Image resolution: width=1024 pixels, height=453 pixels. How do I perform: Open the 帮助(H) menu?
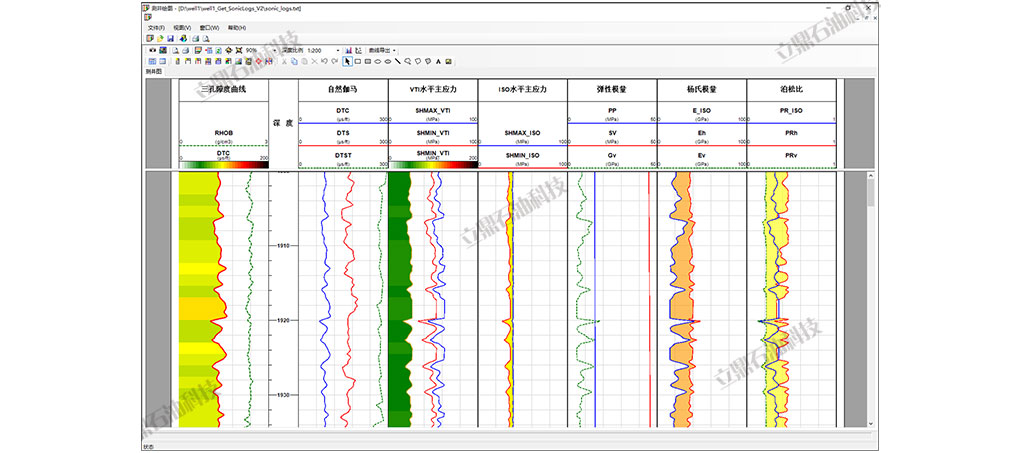pos(236,28)
